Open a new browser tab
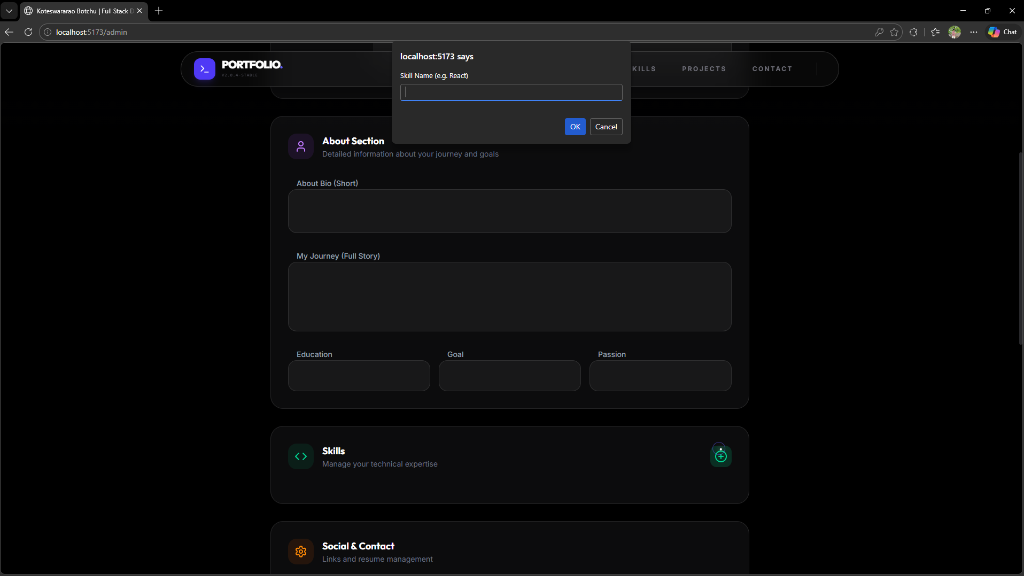The height and width of the screenshot is (576, 1024). coord(159,10)
